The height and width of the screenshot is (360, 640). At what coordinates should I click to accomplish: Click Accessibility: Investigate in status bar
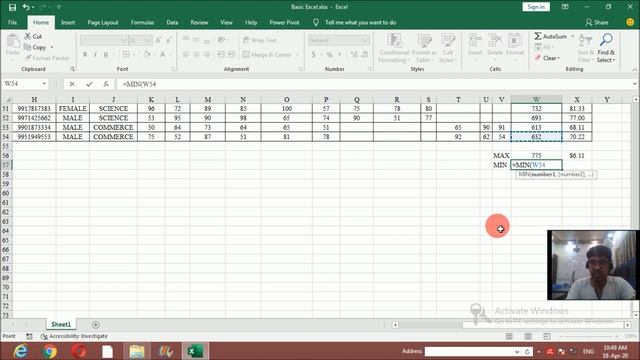tap(74, 336)
